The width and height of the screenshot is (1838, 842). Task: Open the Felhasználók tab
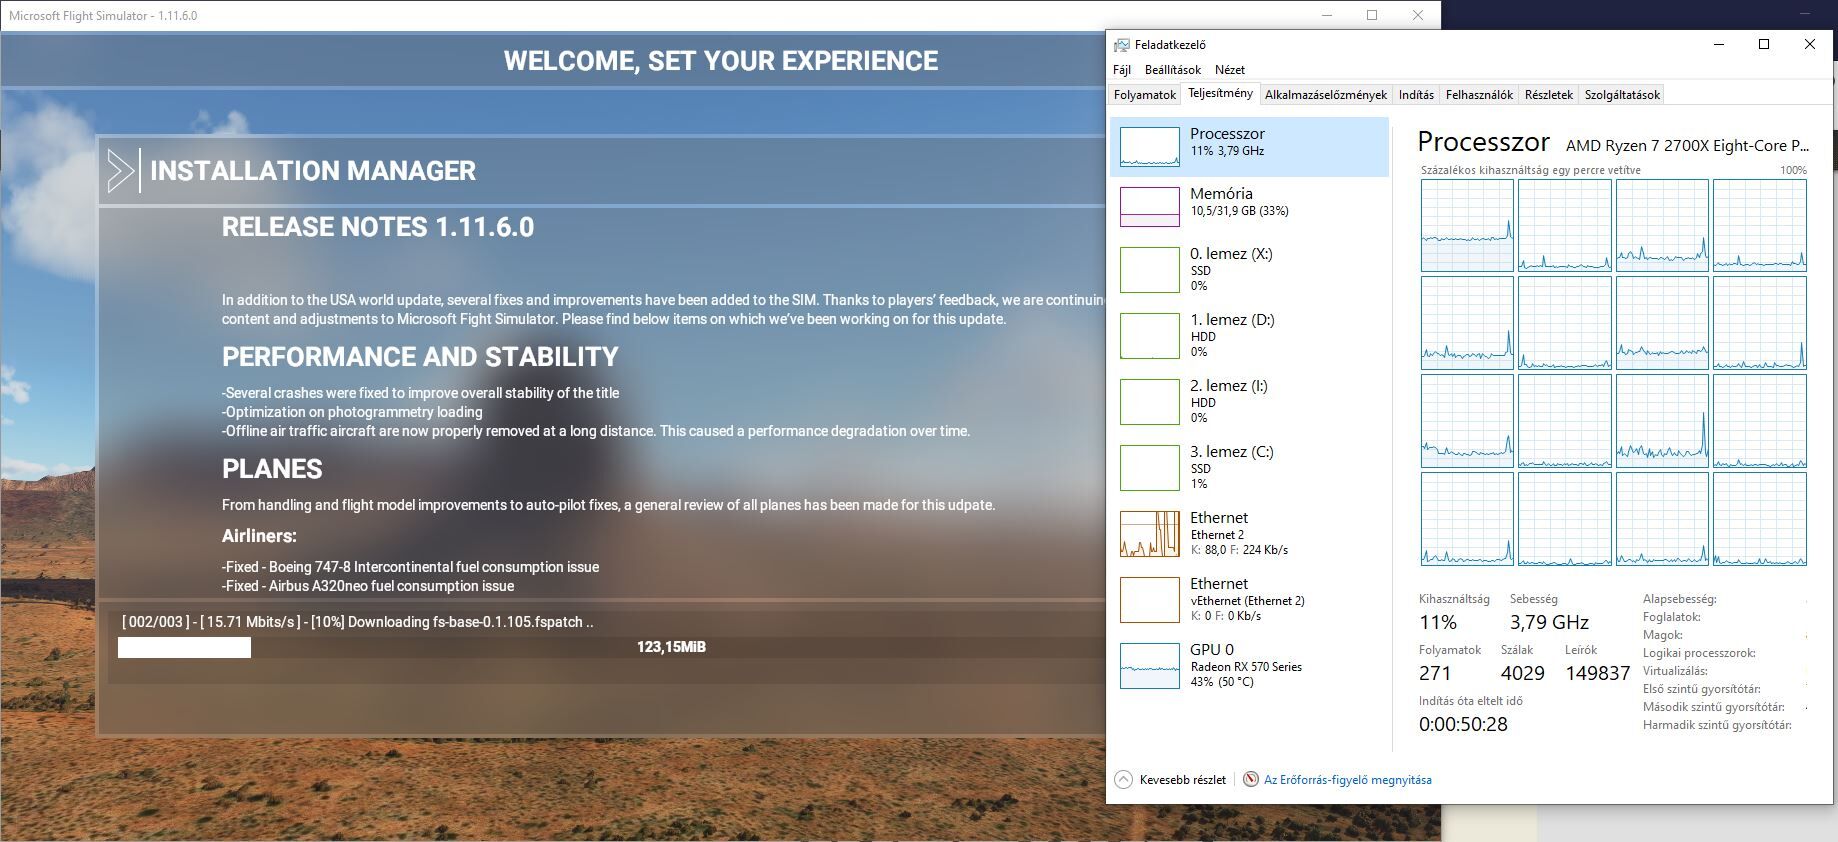coord(1479,95)
